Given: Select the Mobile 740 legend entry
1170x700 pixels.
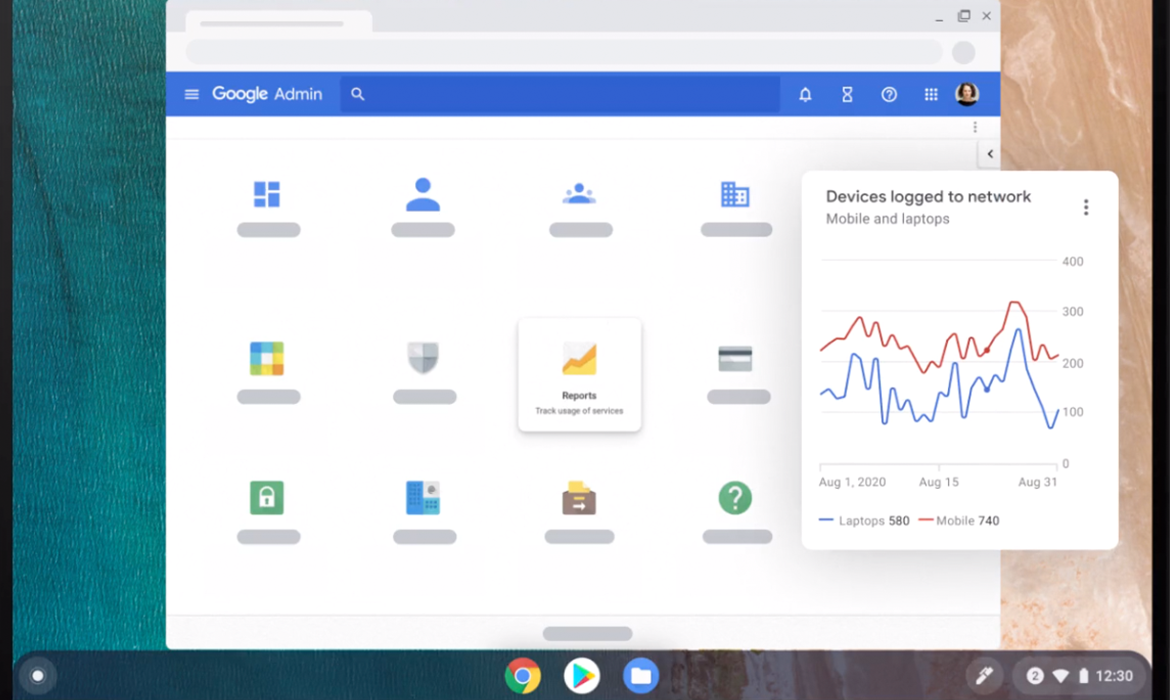Looking at the screenshot, I should [959, 521].
